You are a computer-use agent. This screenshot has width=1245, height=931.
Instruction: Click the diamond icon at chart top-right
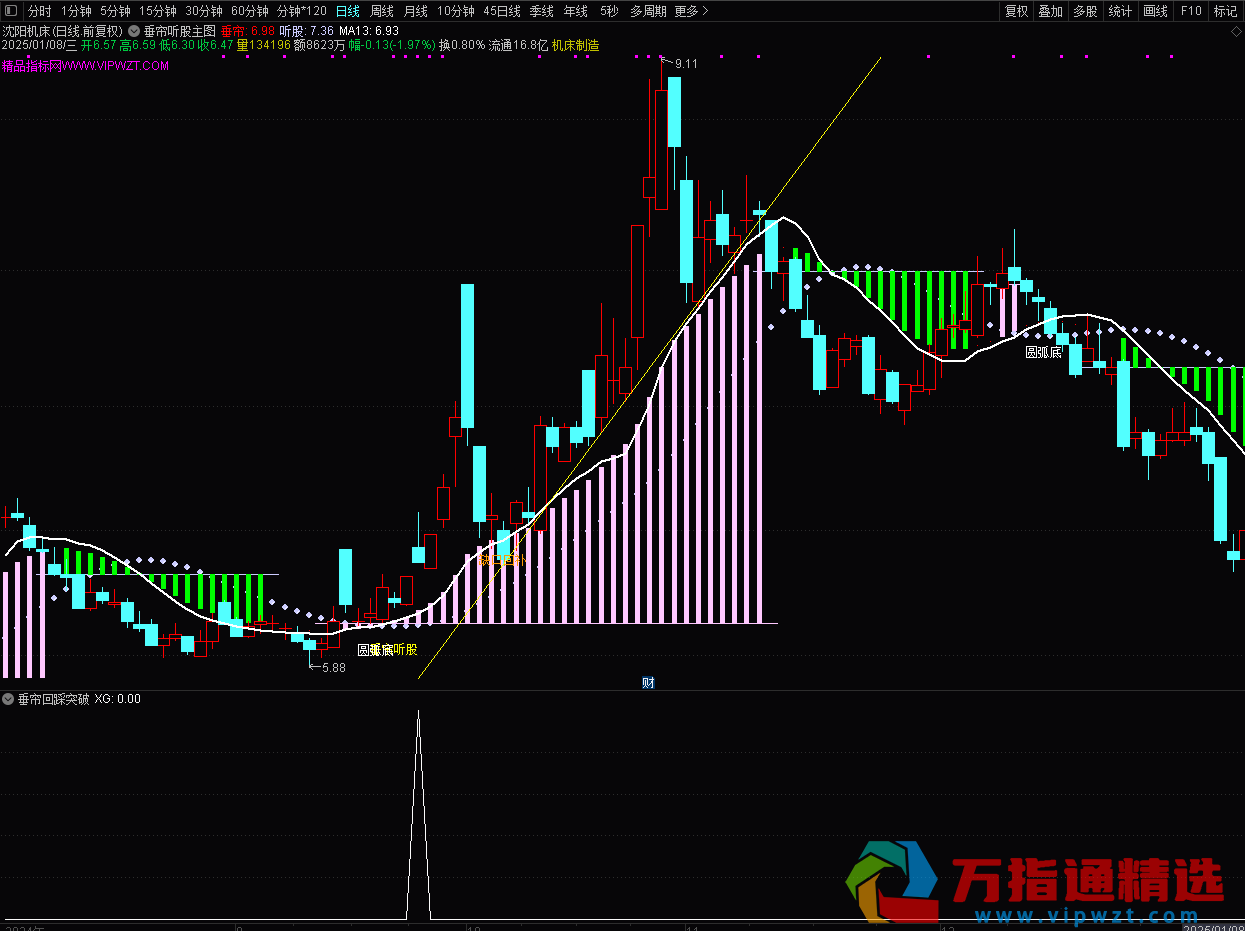point(1236,31)
